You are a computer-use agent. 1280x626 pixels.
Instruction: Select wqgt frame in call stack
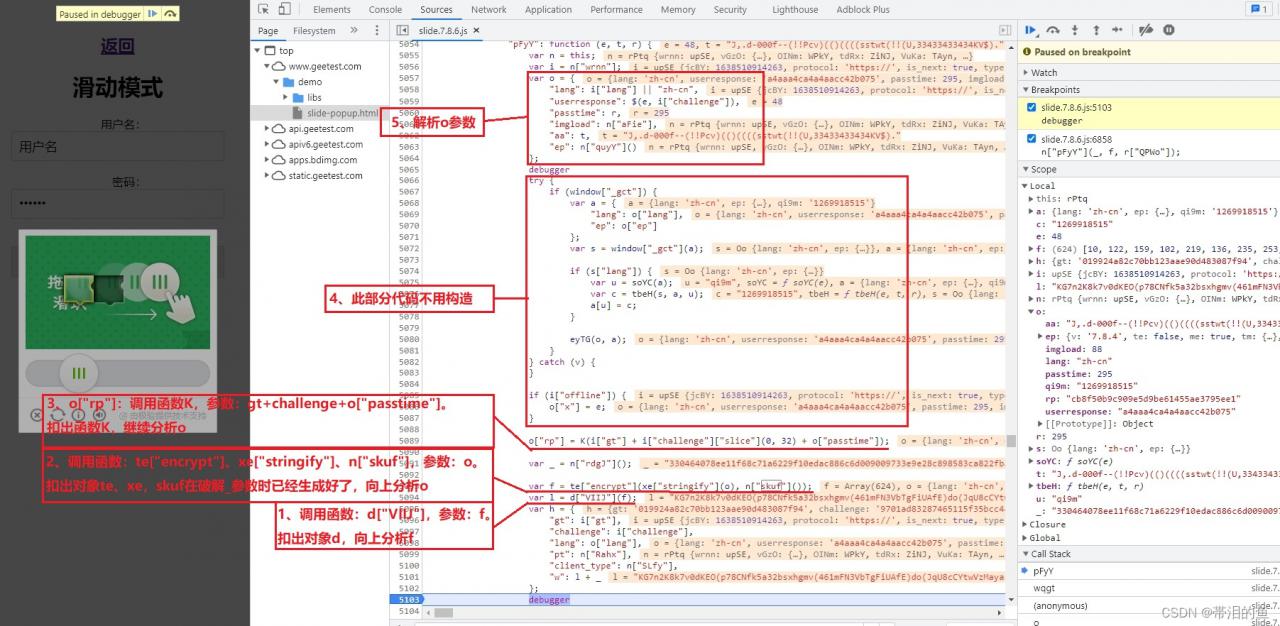(x=1148, y=588)
